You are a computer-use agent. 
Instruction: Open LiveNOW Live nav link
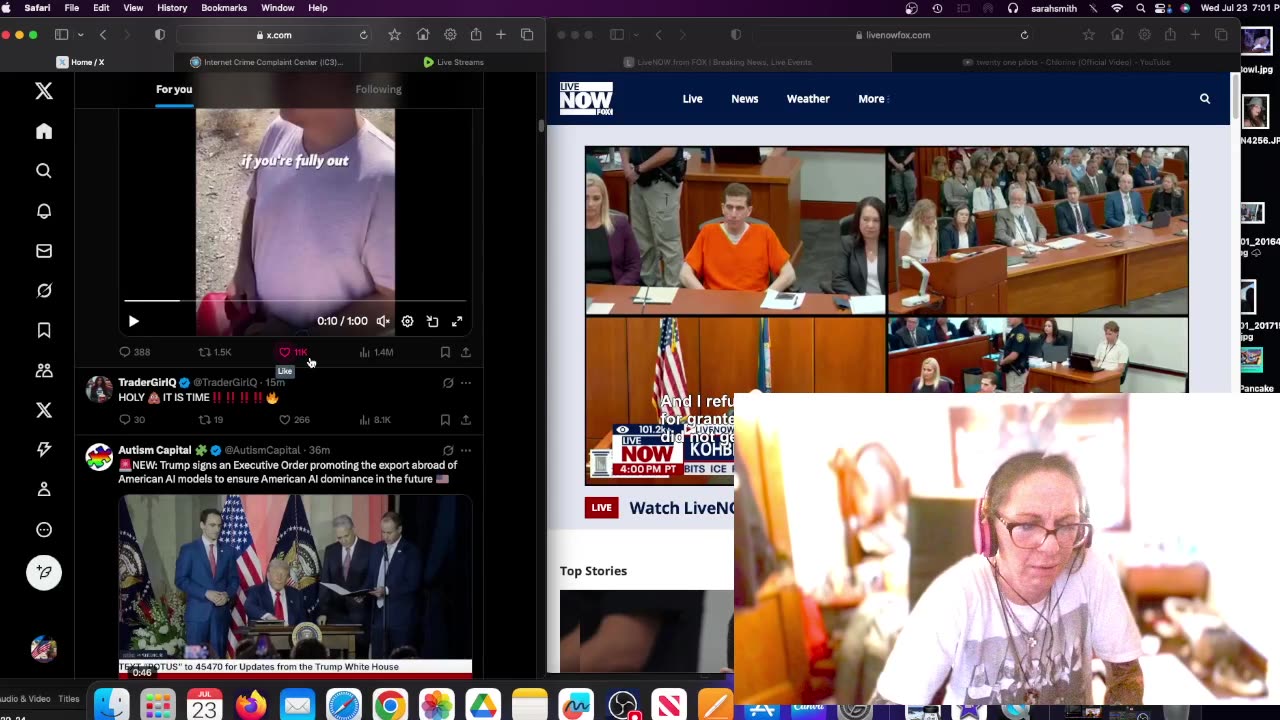(x=692, y=99)
